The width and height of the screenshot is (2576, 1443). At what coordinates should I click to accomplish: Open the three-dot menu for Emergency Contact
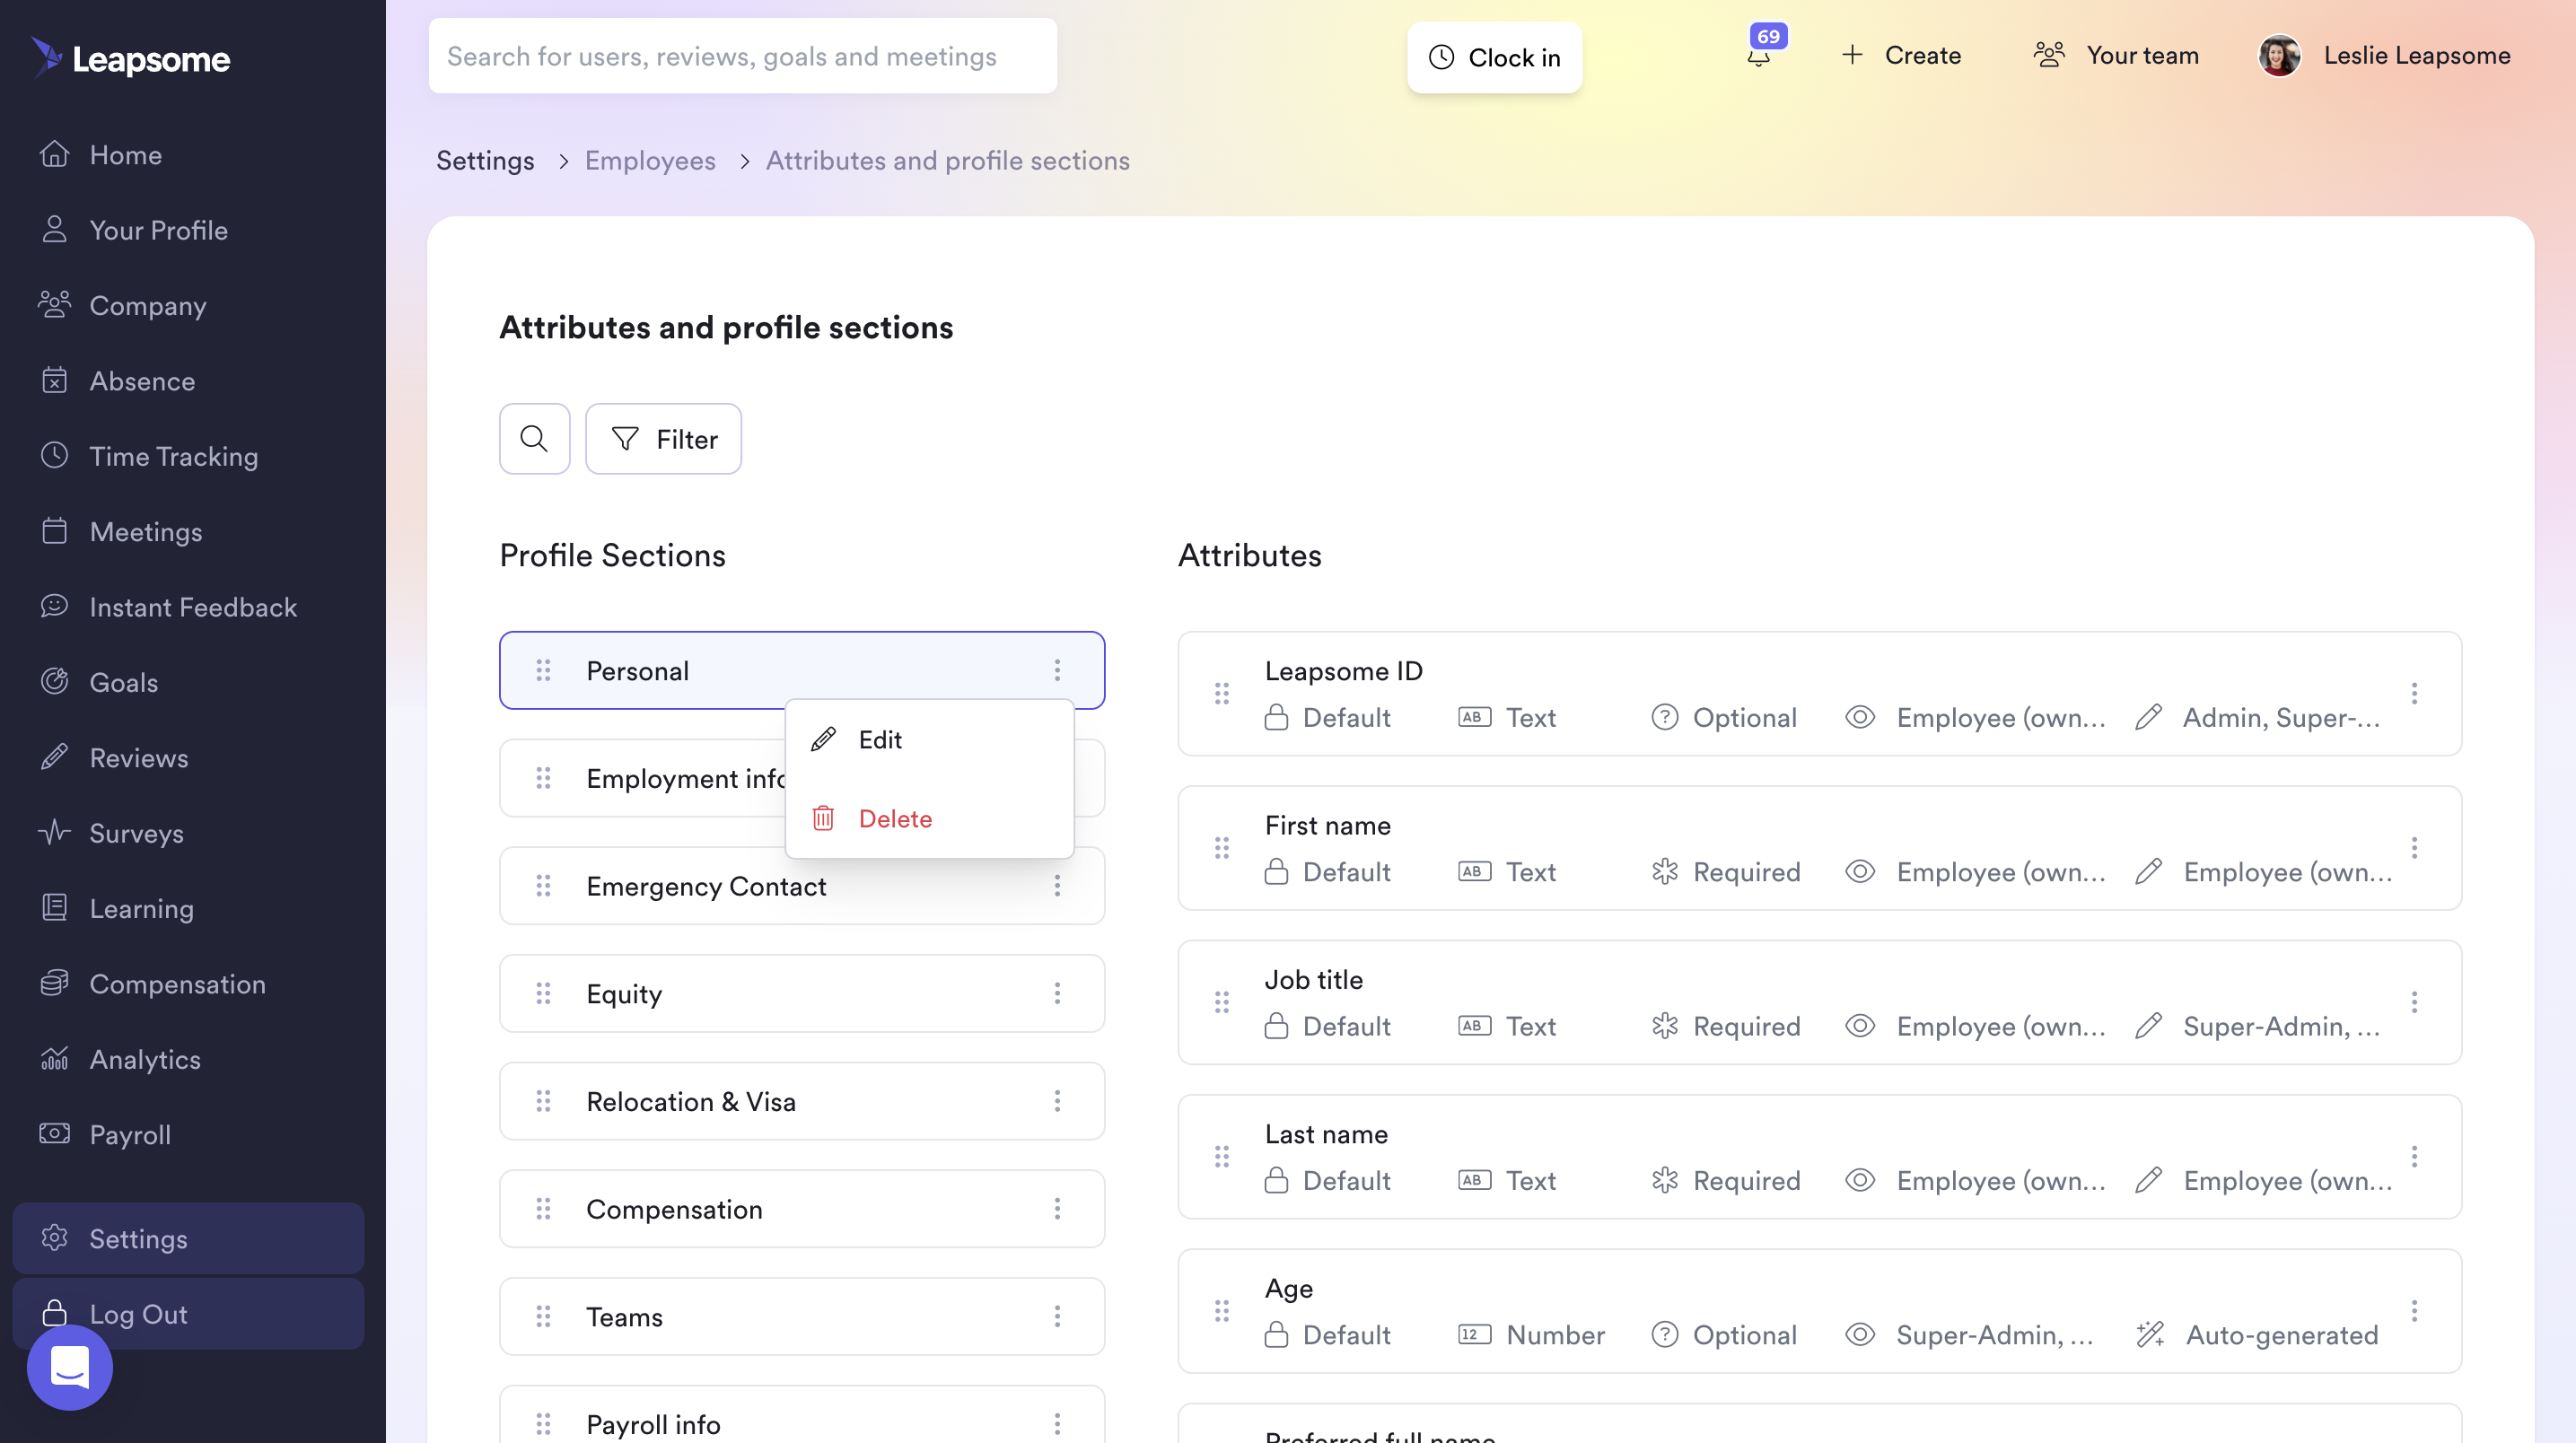tap(1057, 886)
